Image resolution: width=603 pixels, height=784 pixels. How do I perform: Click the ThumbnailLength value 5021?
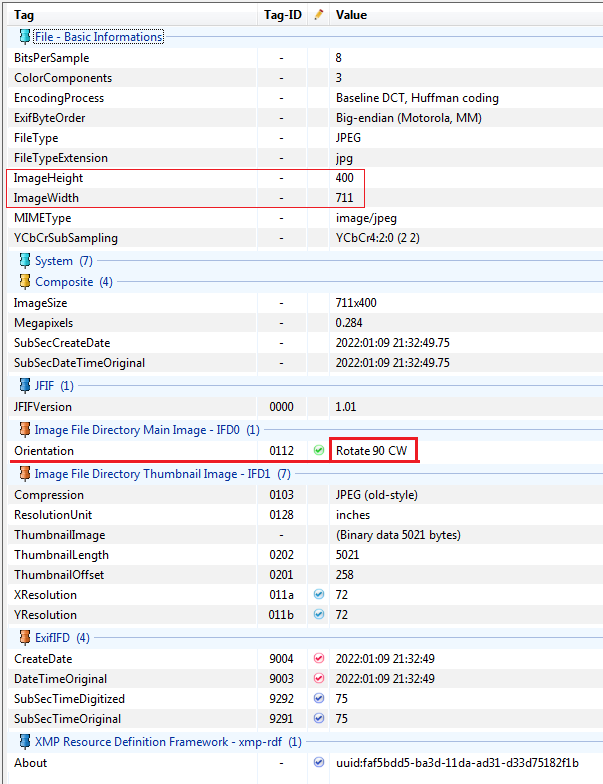click(348, 555)
